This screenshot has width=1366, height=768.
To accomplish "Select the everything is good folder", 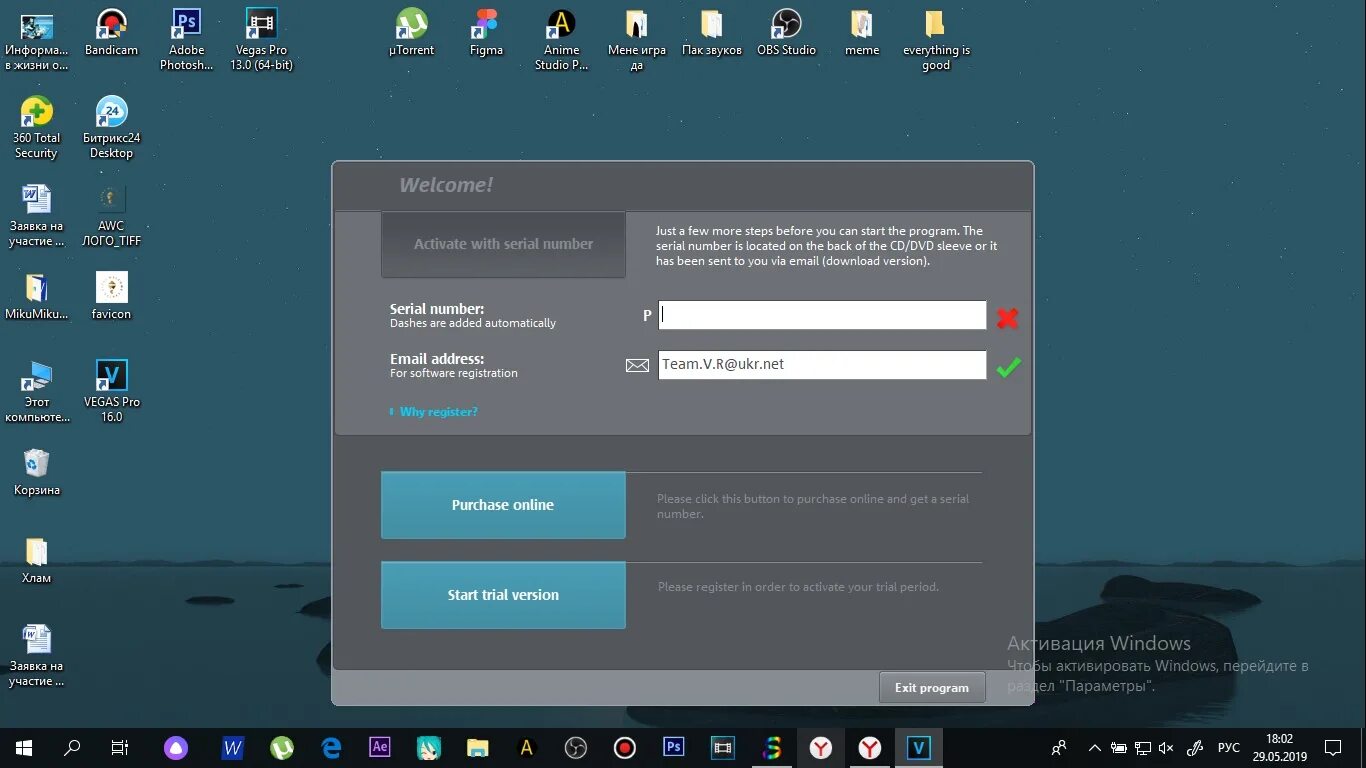I will (x=936, y=40).
